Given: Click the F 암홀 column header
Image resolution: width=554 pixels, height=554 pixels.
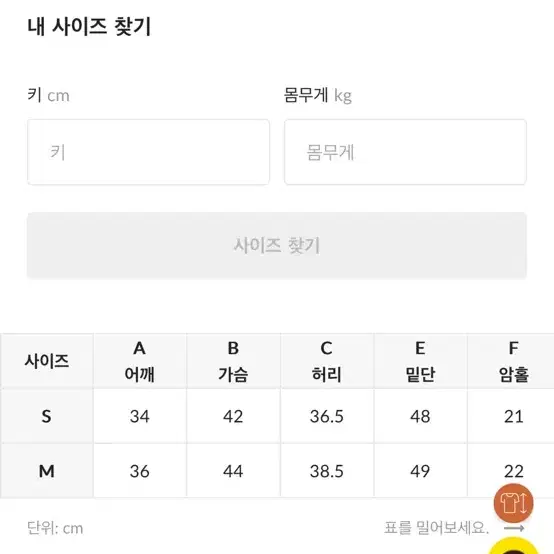Looking at the screenshot, I should 511,361.
